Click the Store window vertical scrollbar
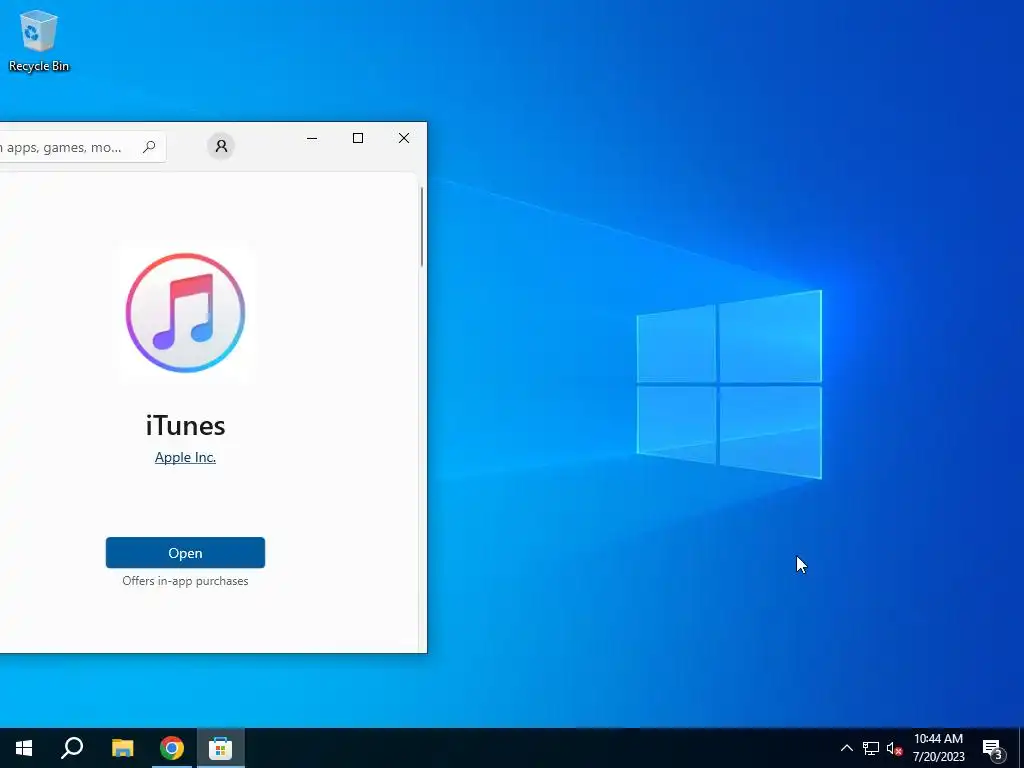Image resolution: width=1024 pixels, height=768 pixels. pos(422,227)
